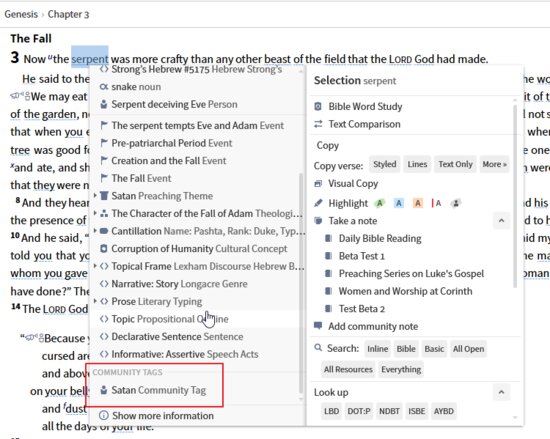Search Inline for serpent
The width and height of the screenshot is (550, 439).
point(377,349)
